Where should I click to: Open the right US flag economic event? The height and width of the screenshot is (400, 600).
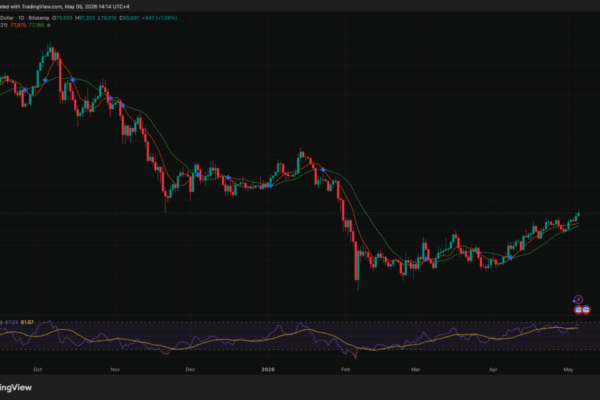click(x=586, y=309)
